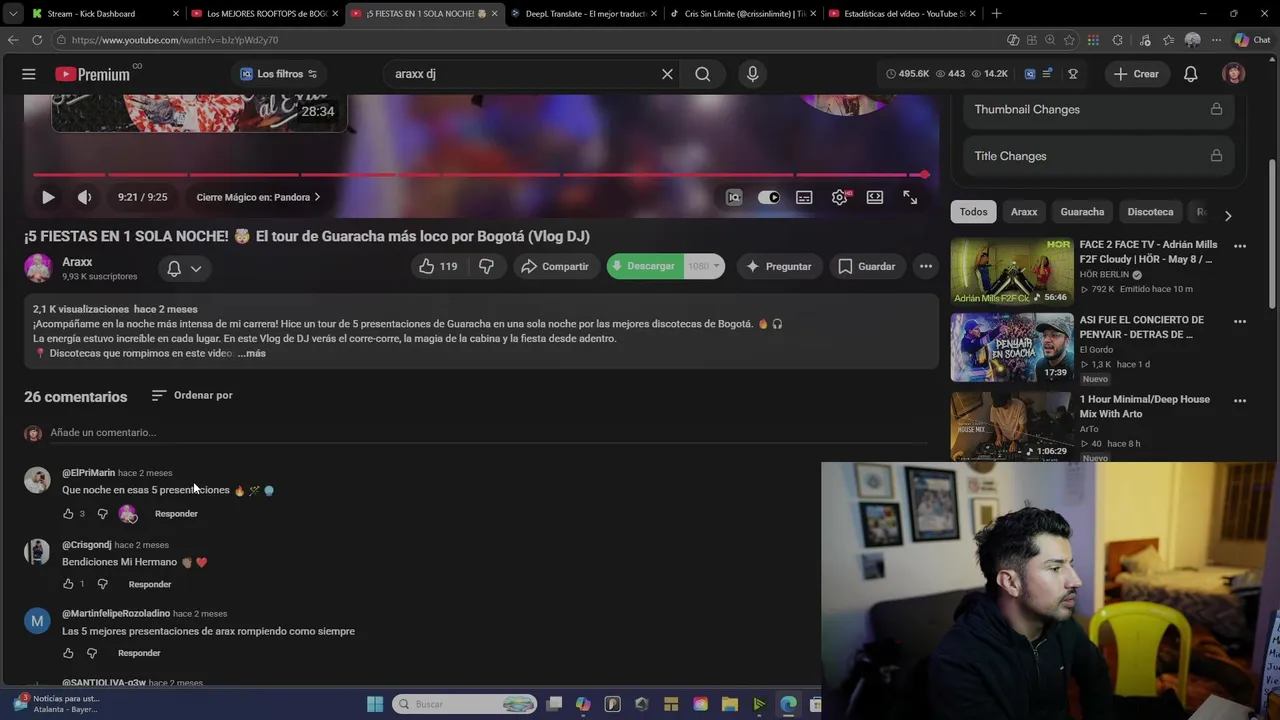Open the vidIQ list icon in header
This screenshot has width=1280, height=720.
[1047, 74]
